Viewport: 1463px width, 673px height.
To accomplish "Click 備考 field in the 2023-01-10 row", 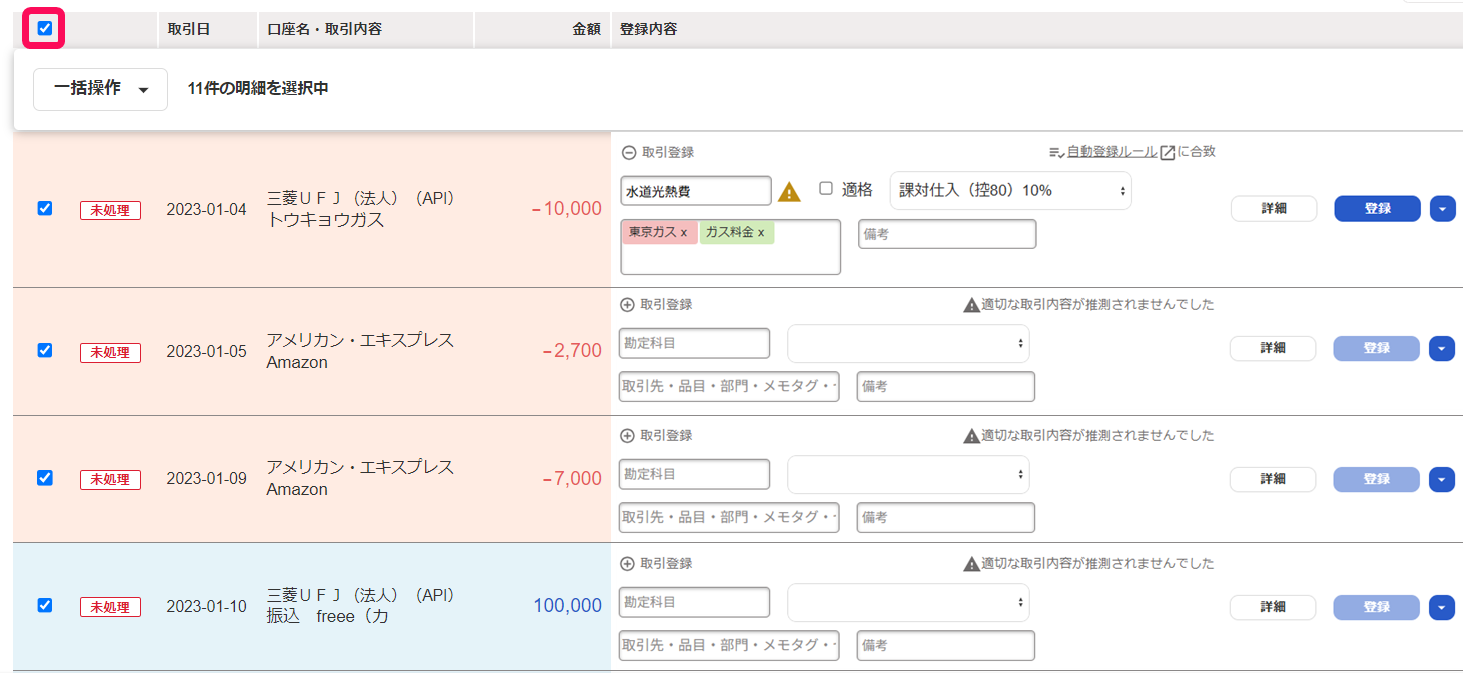I will pyautogui.click(x=945, y=645).
